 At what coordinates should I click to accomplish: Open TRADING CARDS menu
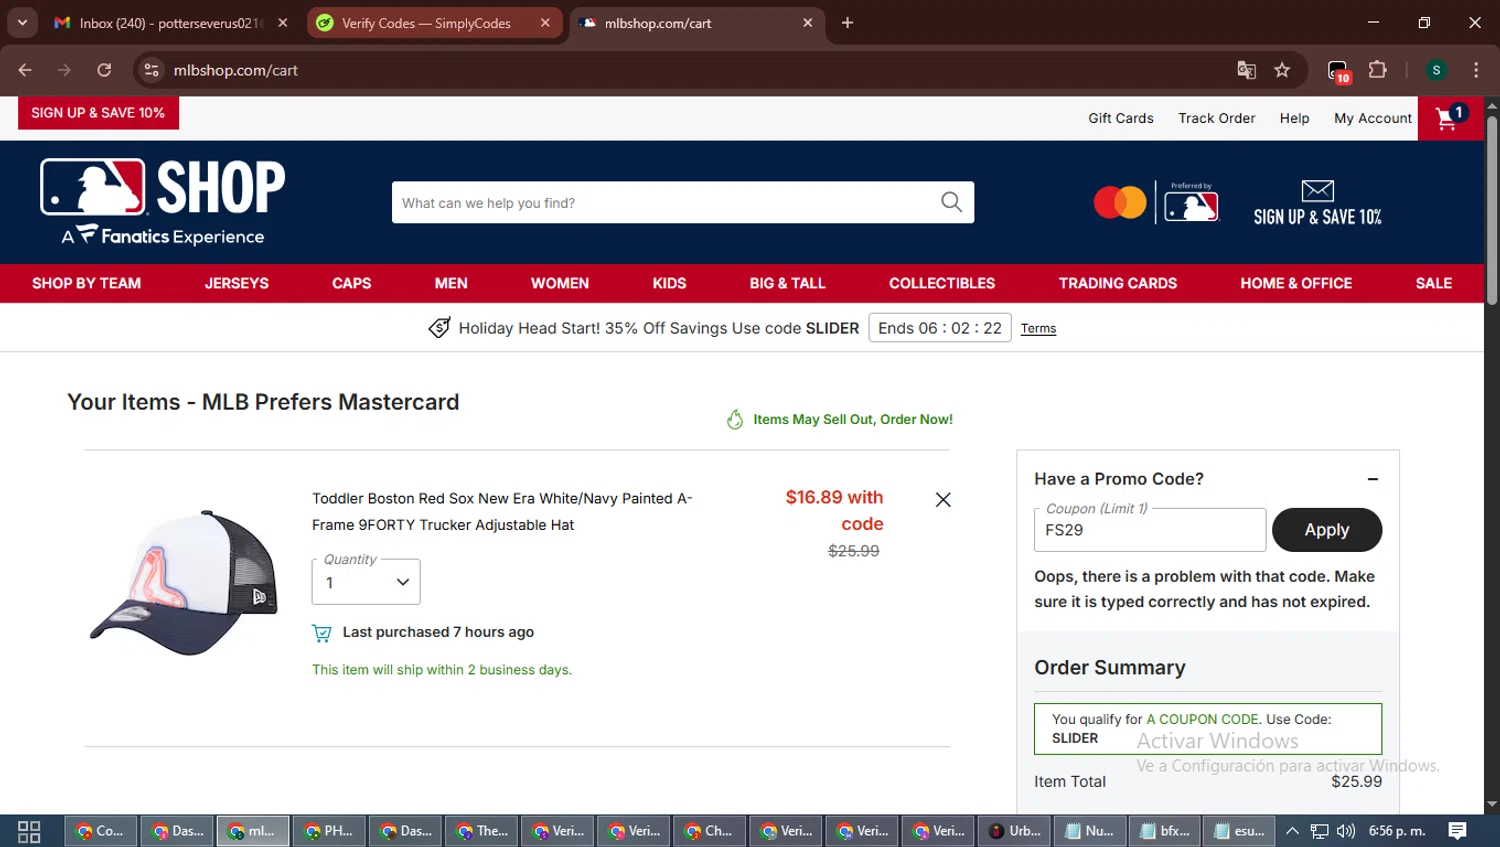click(1117, 283)
